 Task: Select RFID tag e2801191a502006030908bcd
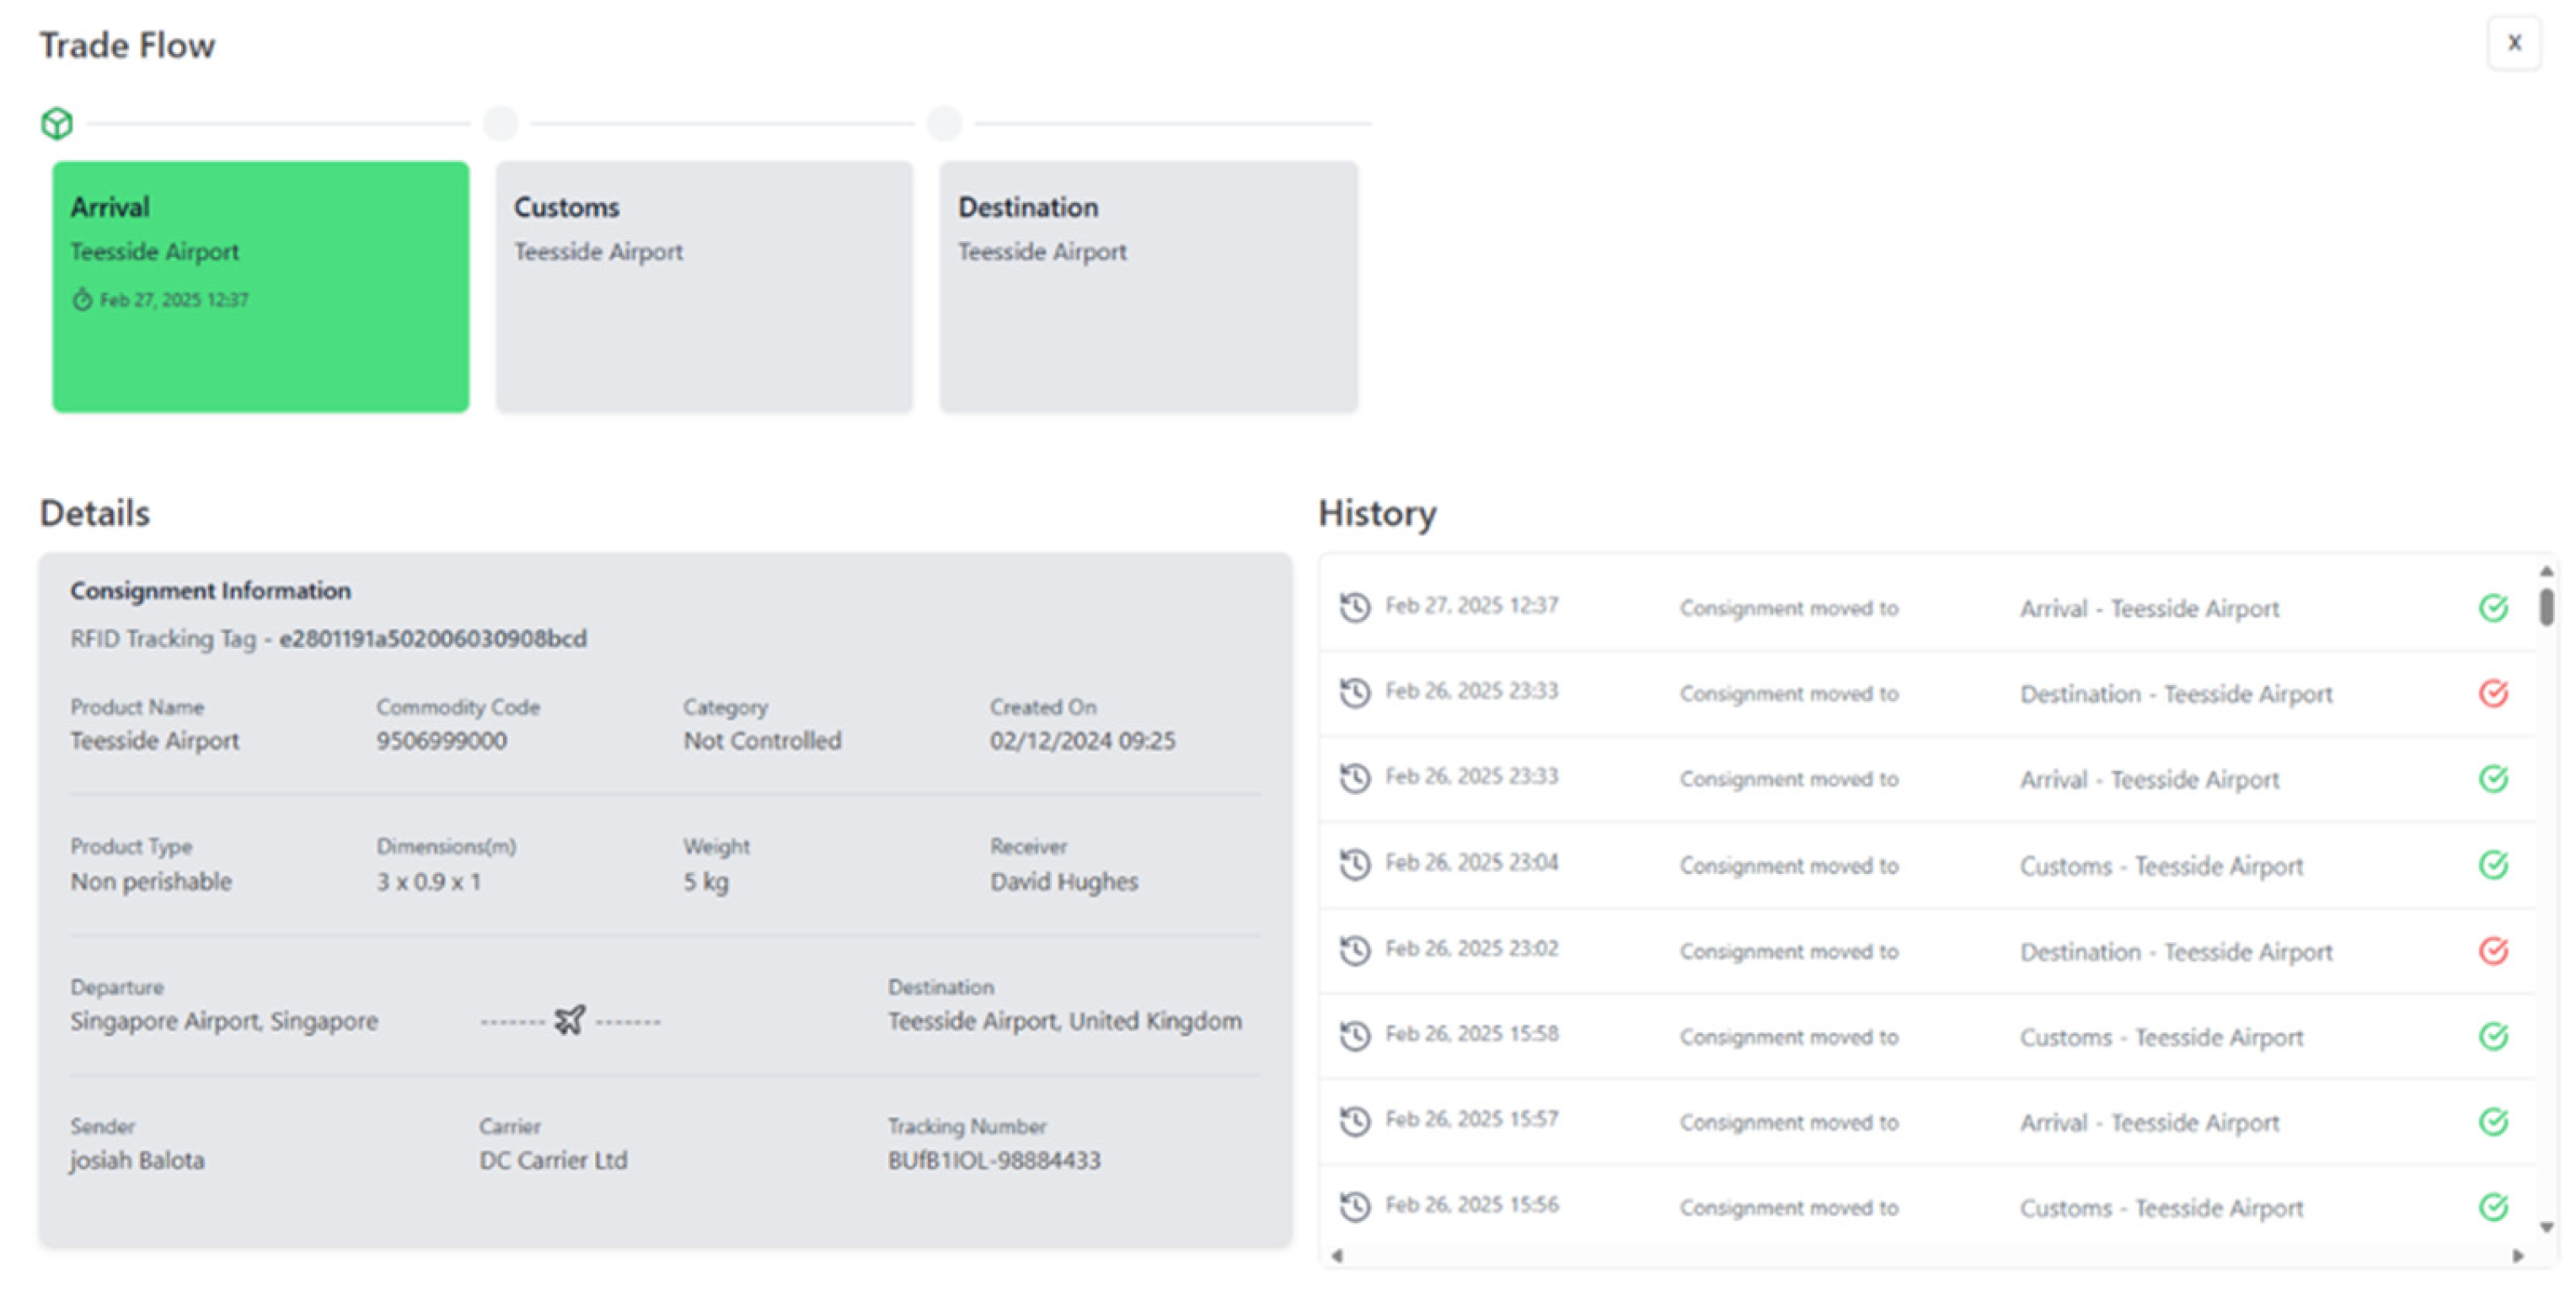[433, 638]
